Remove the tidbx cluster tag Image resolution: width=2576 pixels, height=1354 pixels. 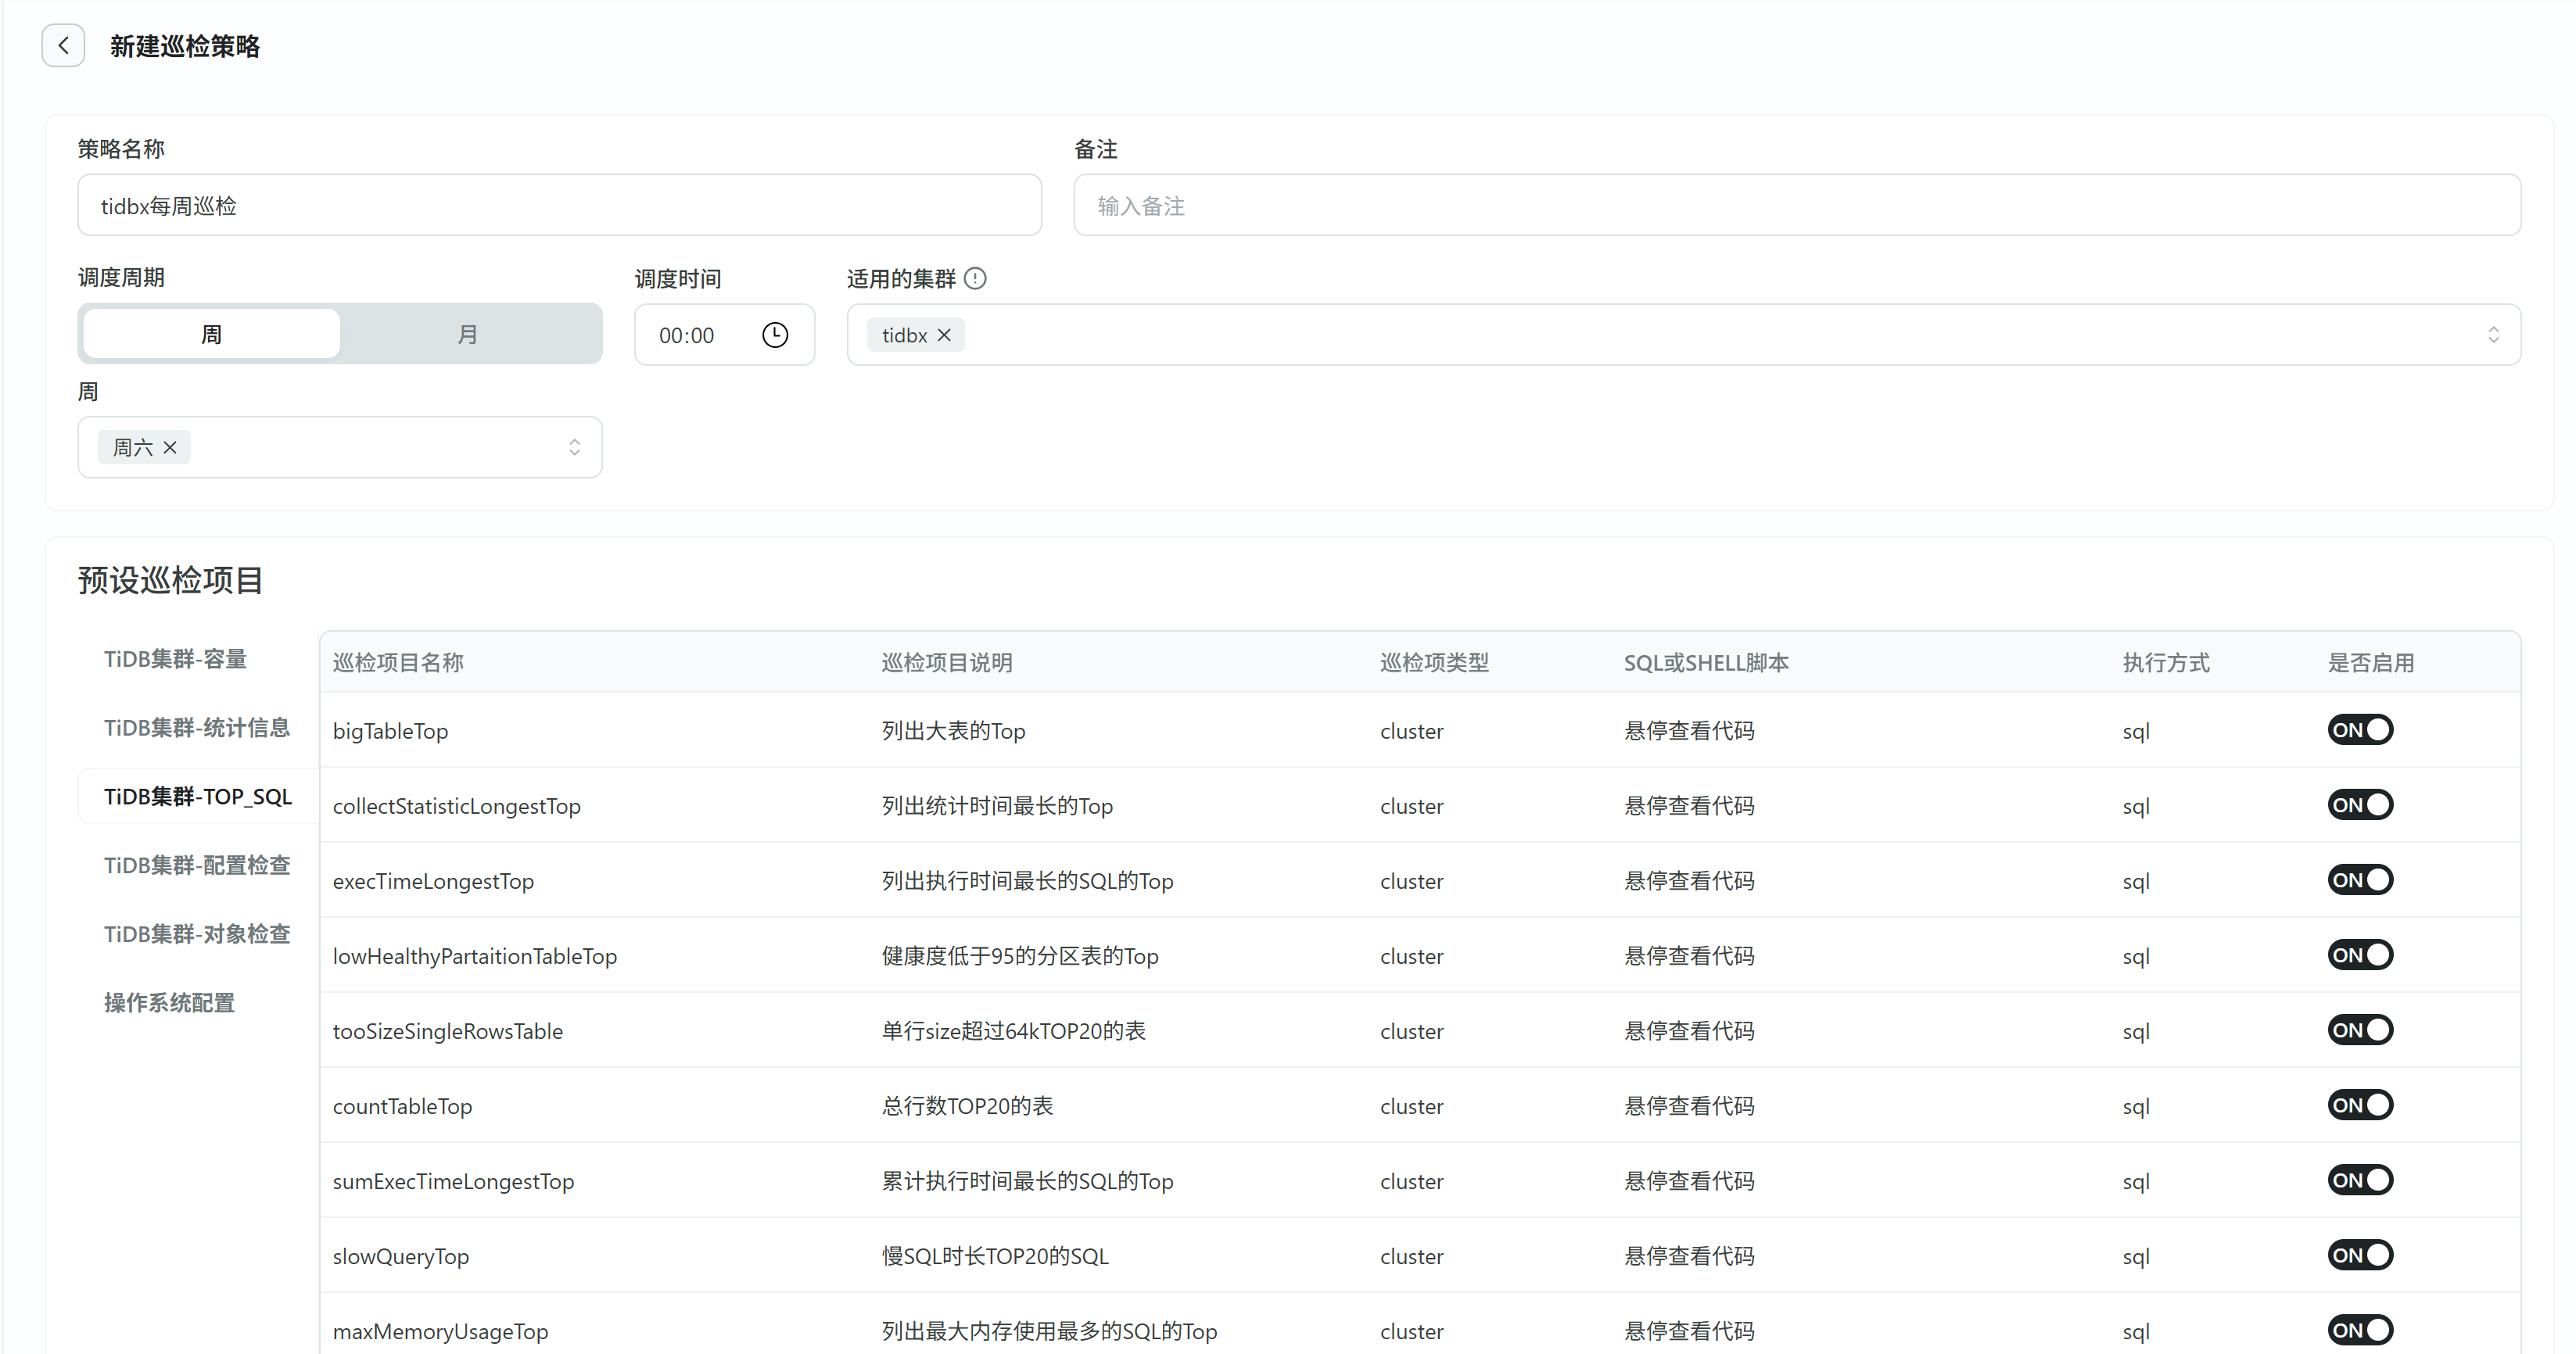944,336
